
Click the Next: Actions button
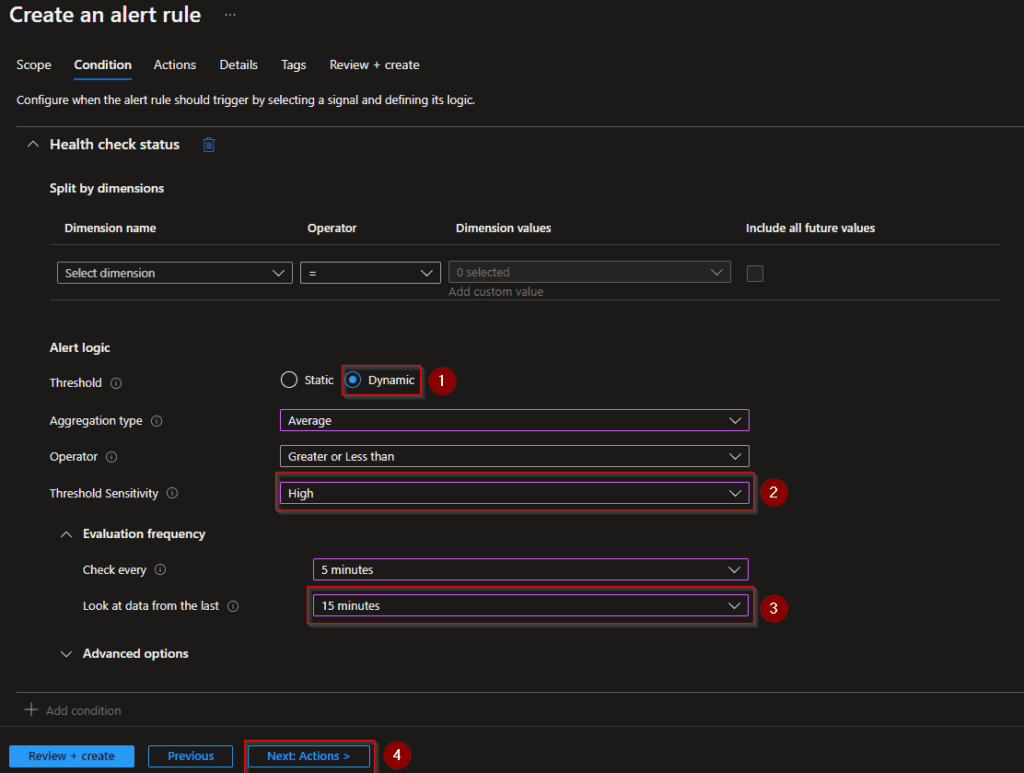[308, 756]
